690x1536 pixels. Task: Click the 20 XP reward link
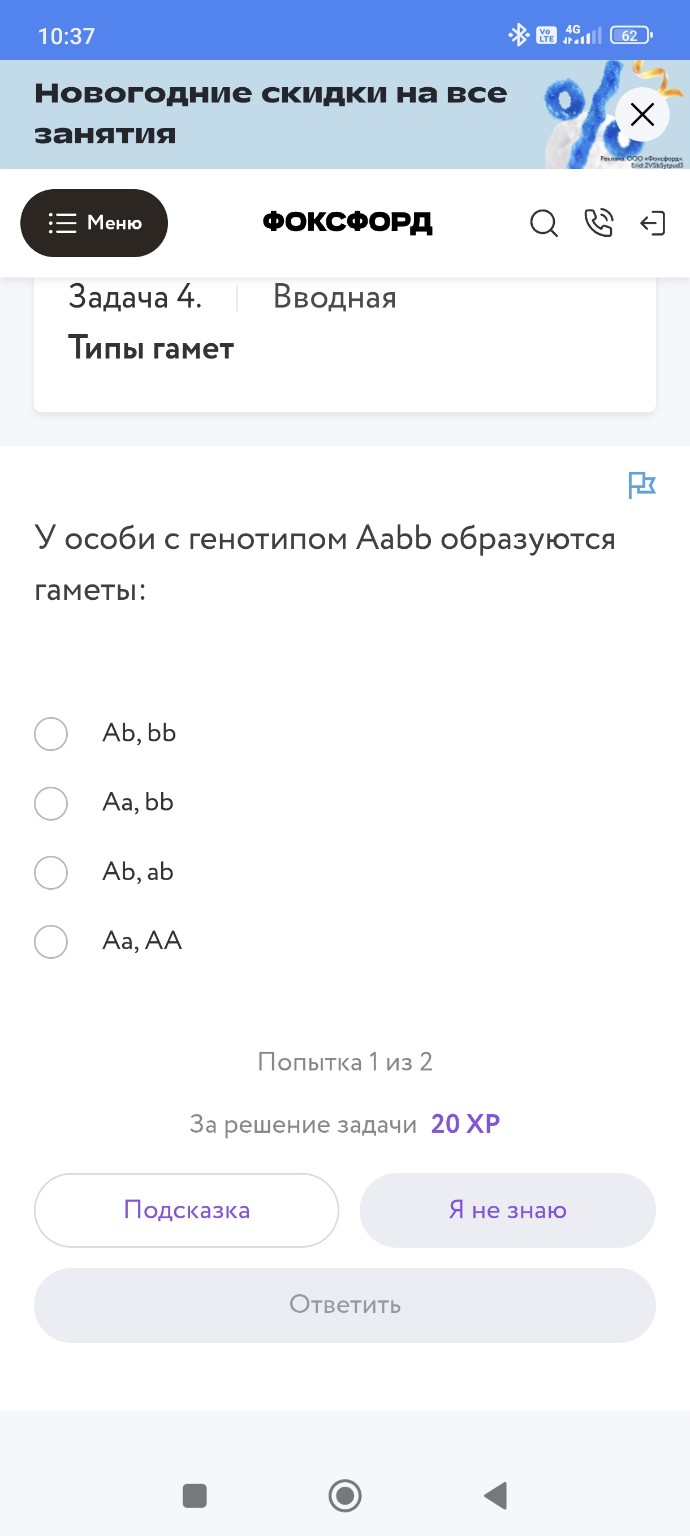click(x=464, y=1123)
